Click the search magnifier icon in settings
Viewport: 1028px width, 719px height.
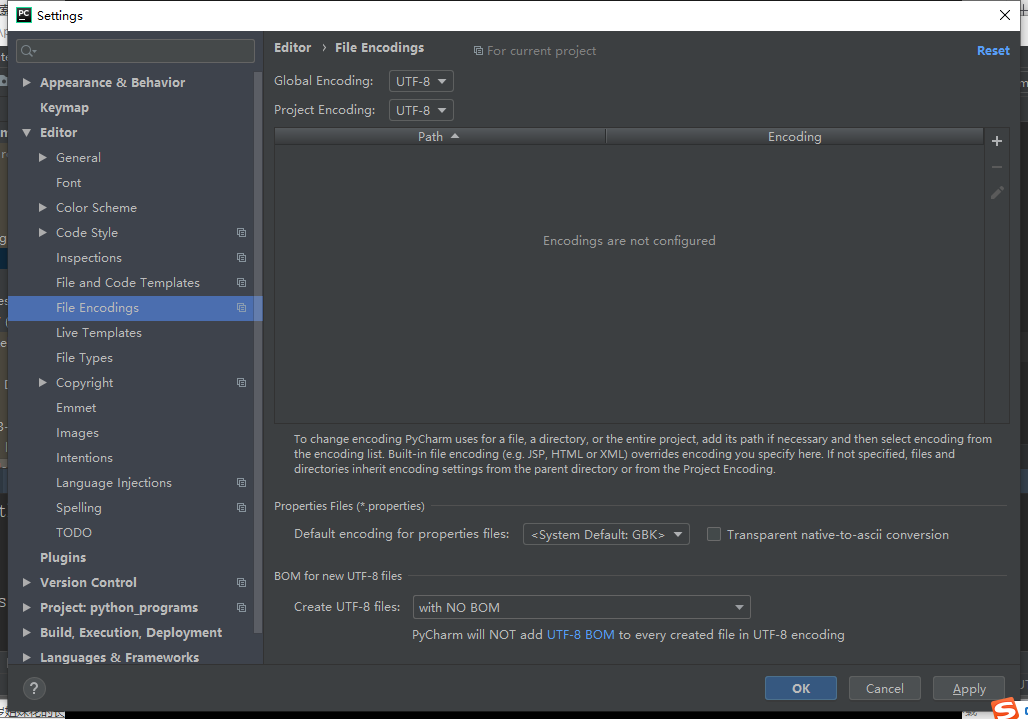tap(28, 51)
